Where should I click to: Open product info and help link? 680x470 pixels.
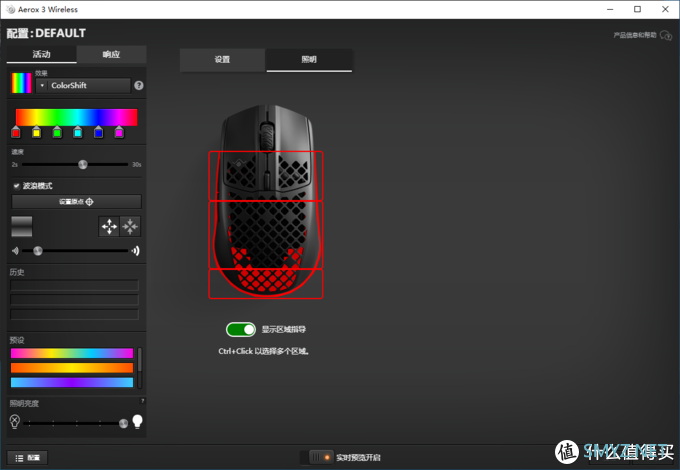[x=635, y=35]
